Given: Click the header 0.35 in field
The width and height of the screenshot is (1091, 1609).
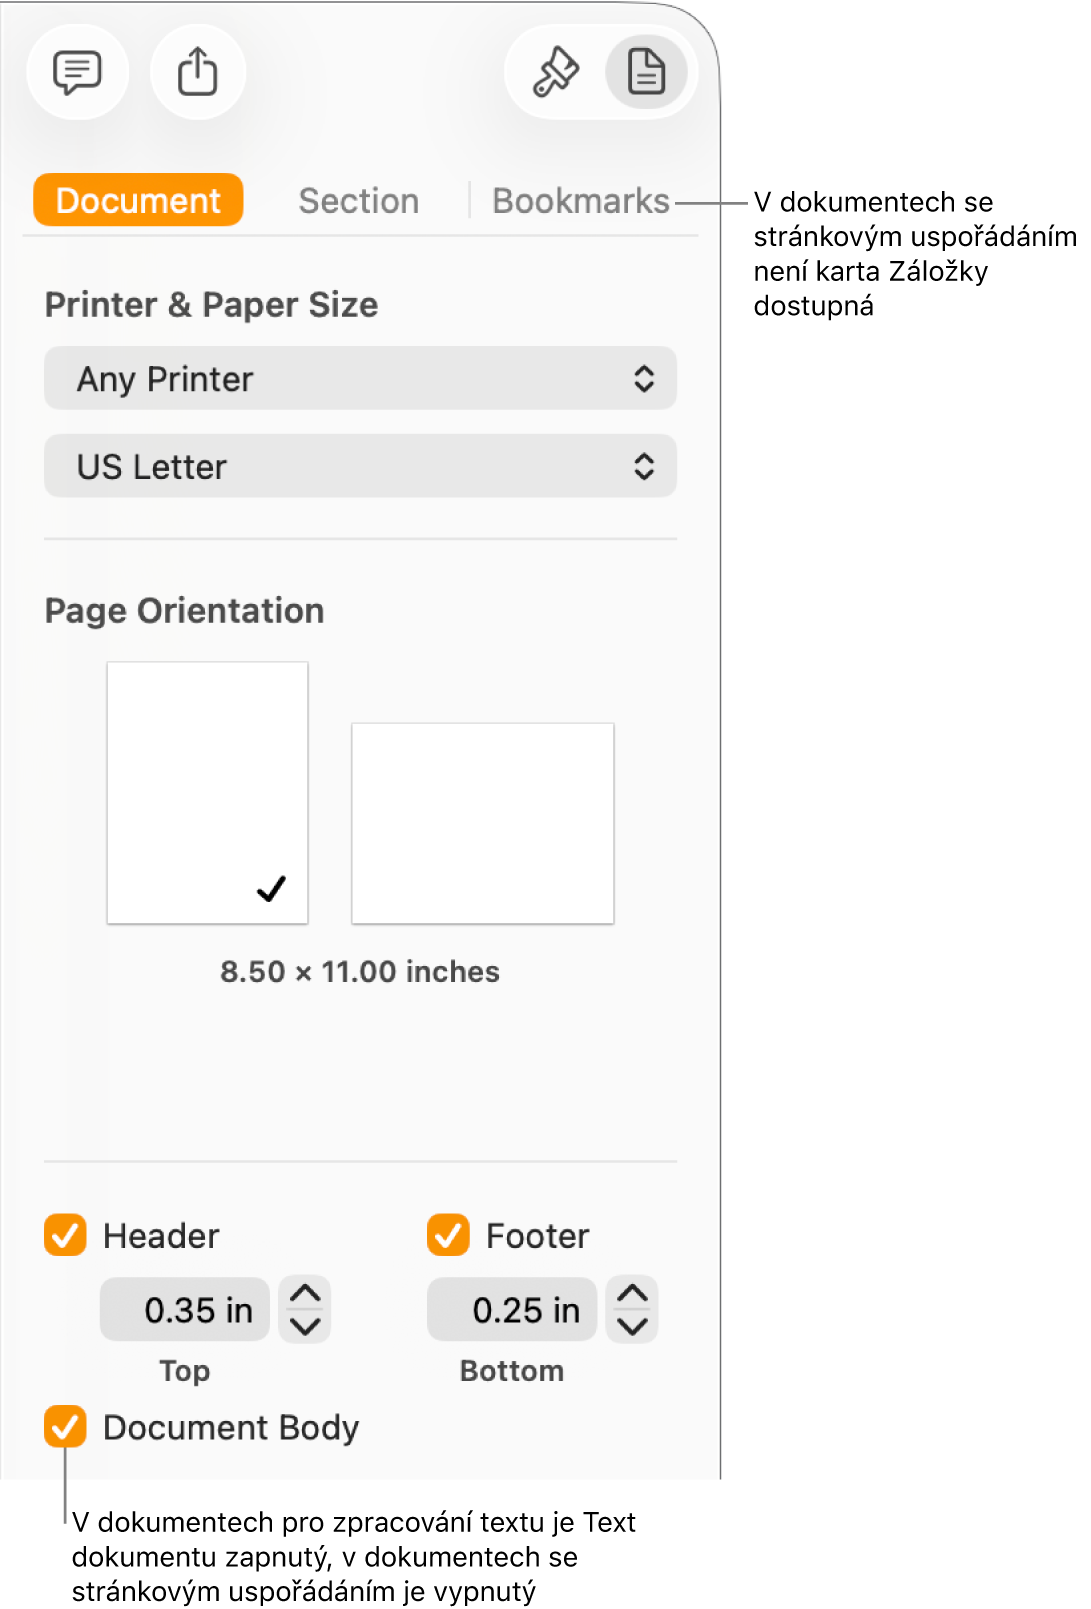Looking at the screenshot, I should point(186,1310).
